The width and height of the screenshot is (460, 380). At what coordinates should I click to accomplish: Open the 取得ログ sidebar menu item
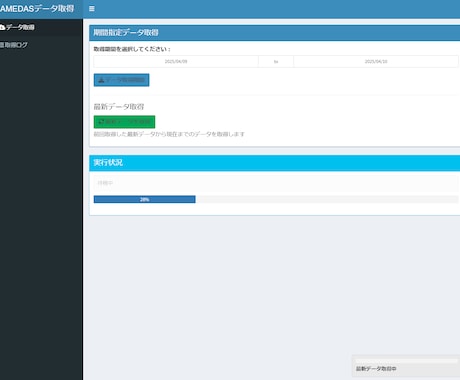click(41, 45)
